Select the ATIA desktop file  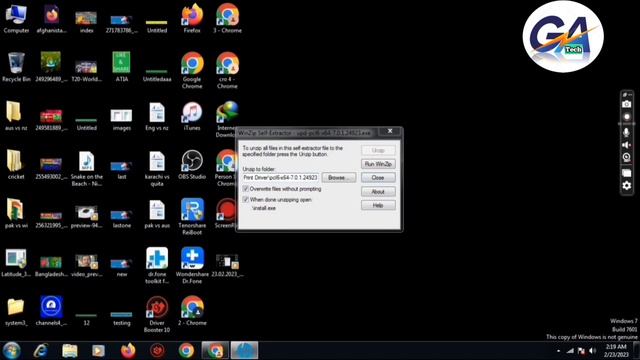tap(122, 67)
